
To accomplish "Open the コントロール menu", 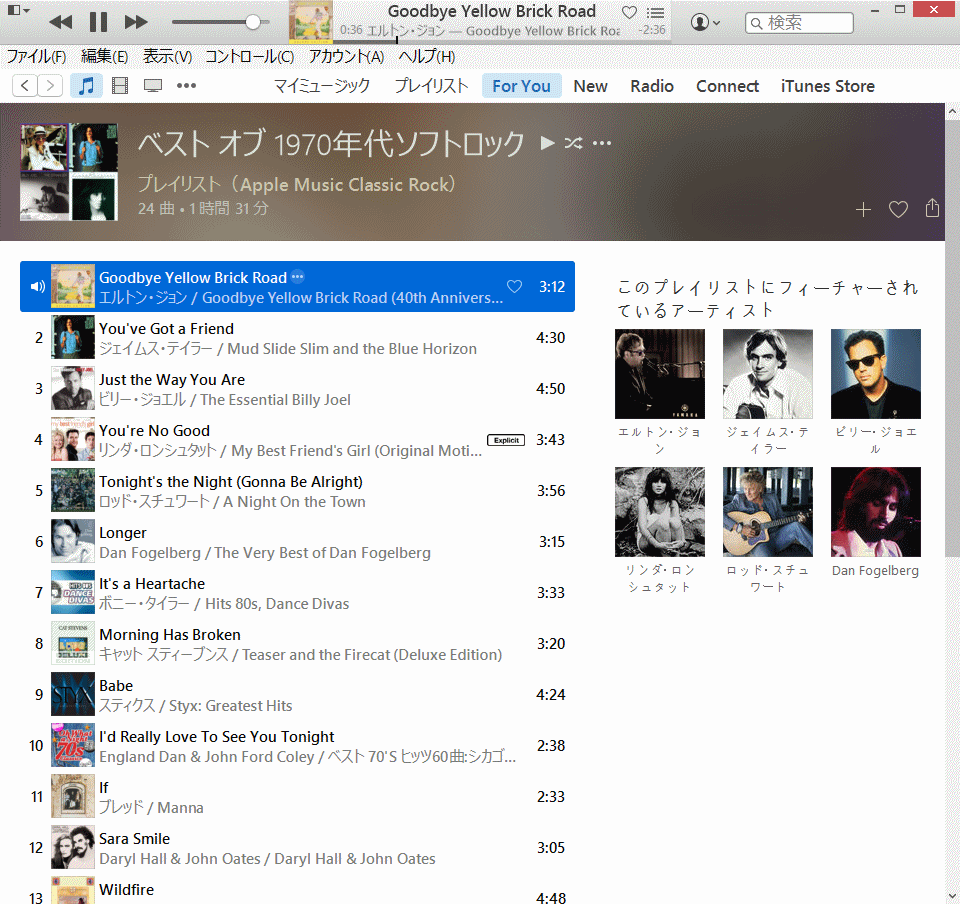I will tap(250, 57).
